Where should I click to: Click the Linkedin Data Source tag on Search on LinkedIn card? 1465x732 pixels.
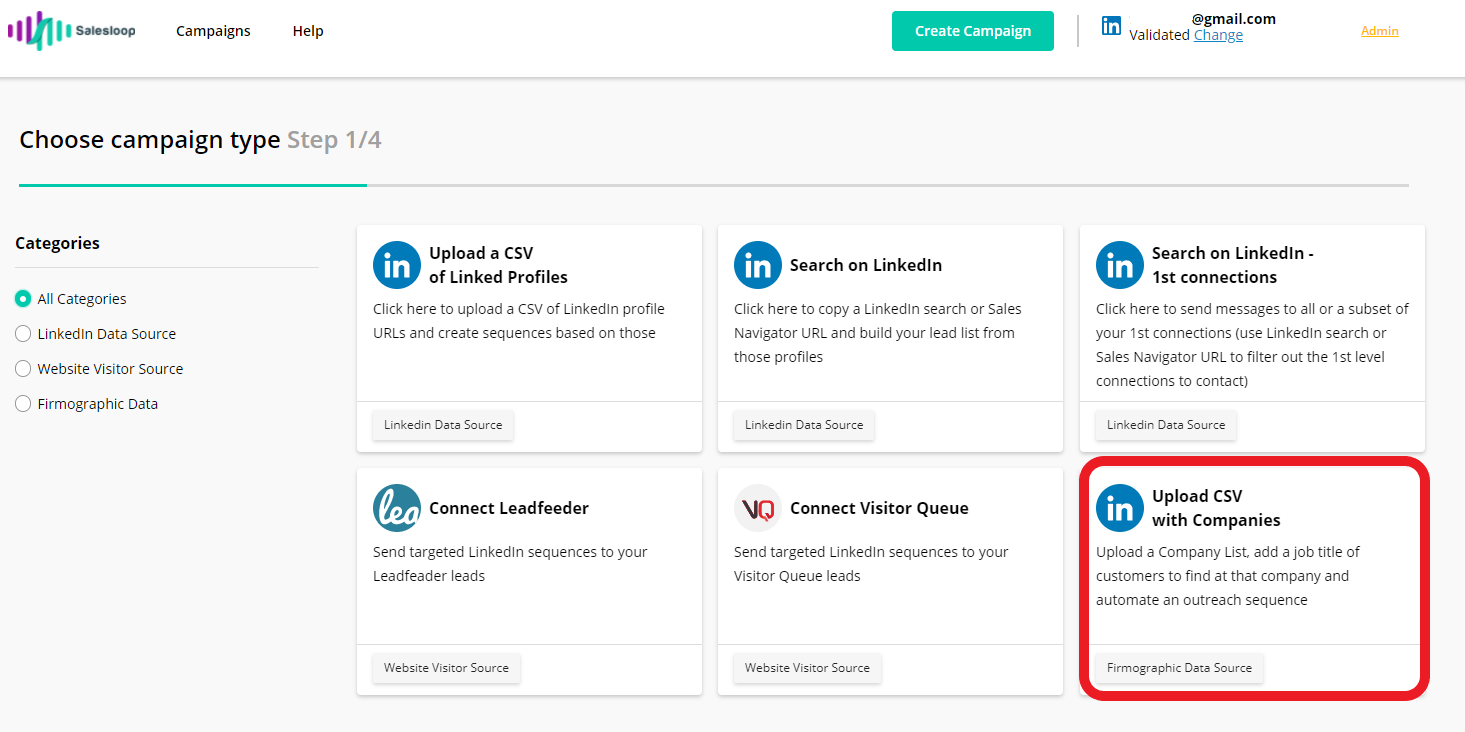(x=804, y=425)
